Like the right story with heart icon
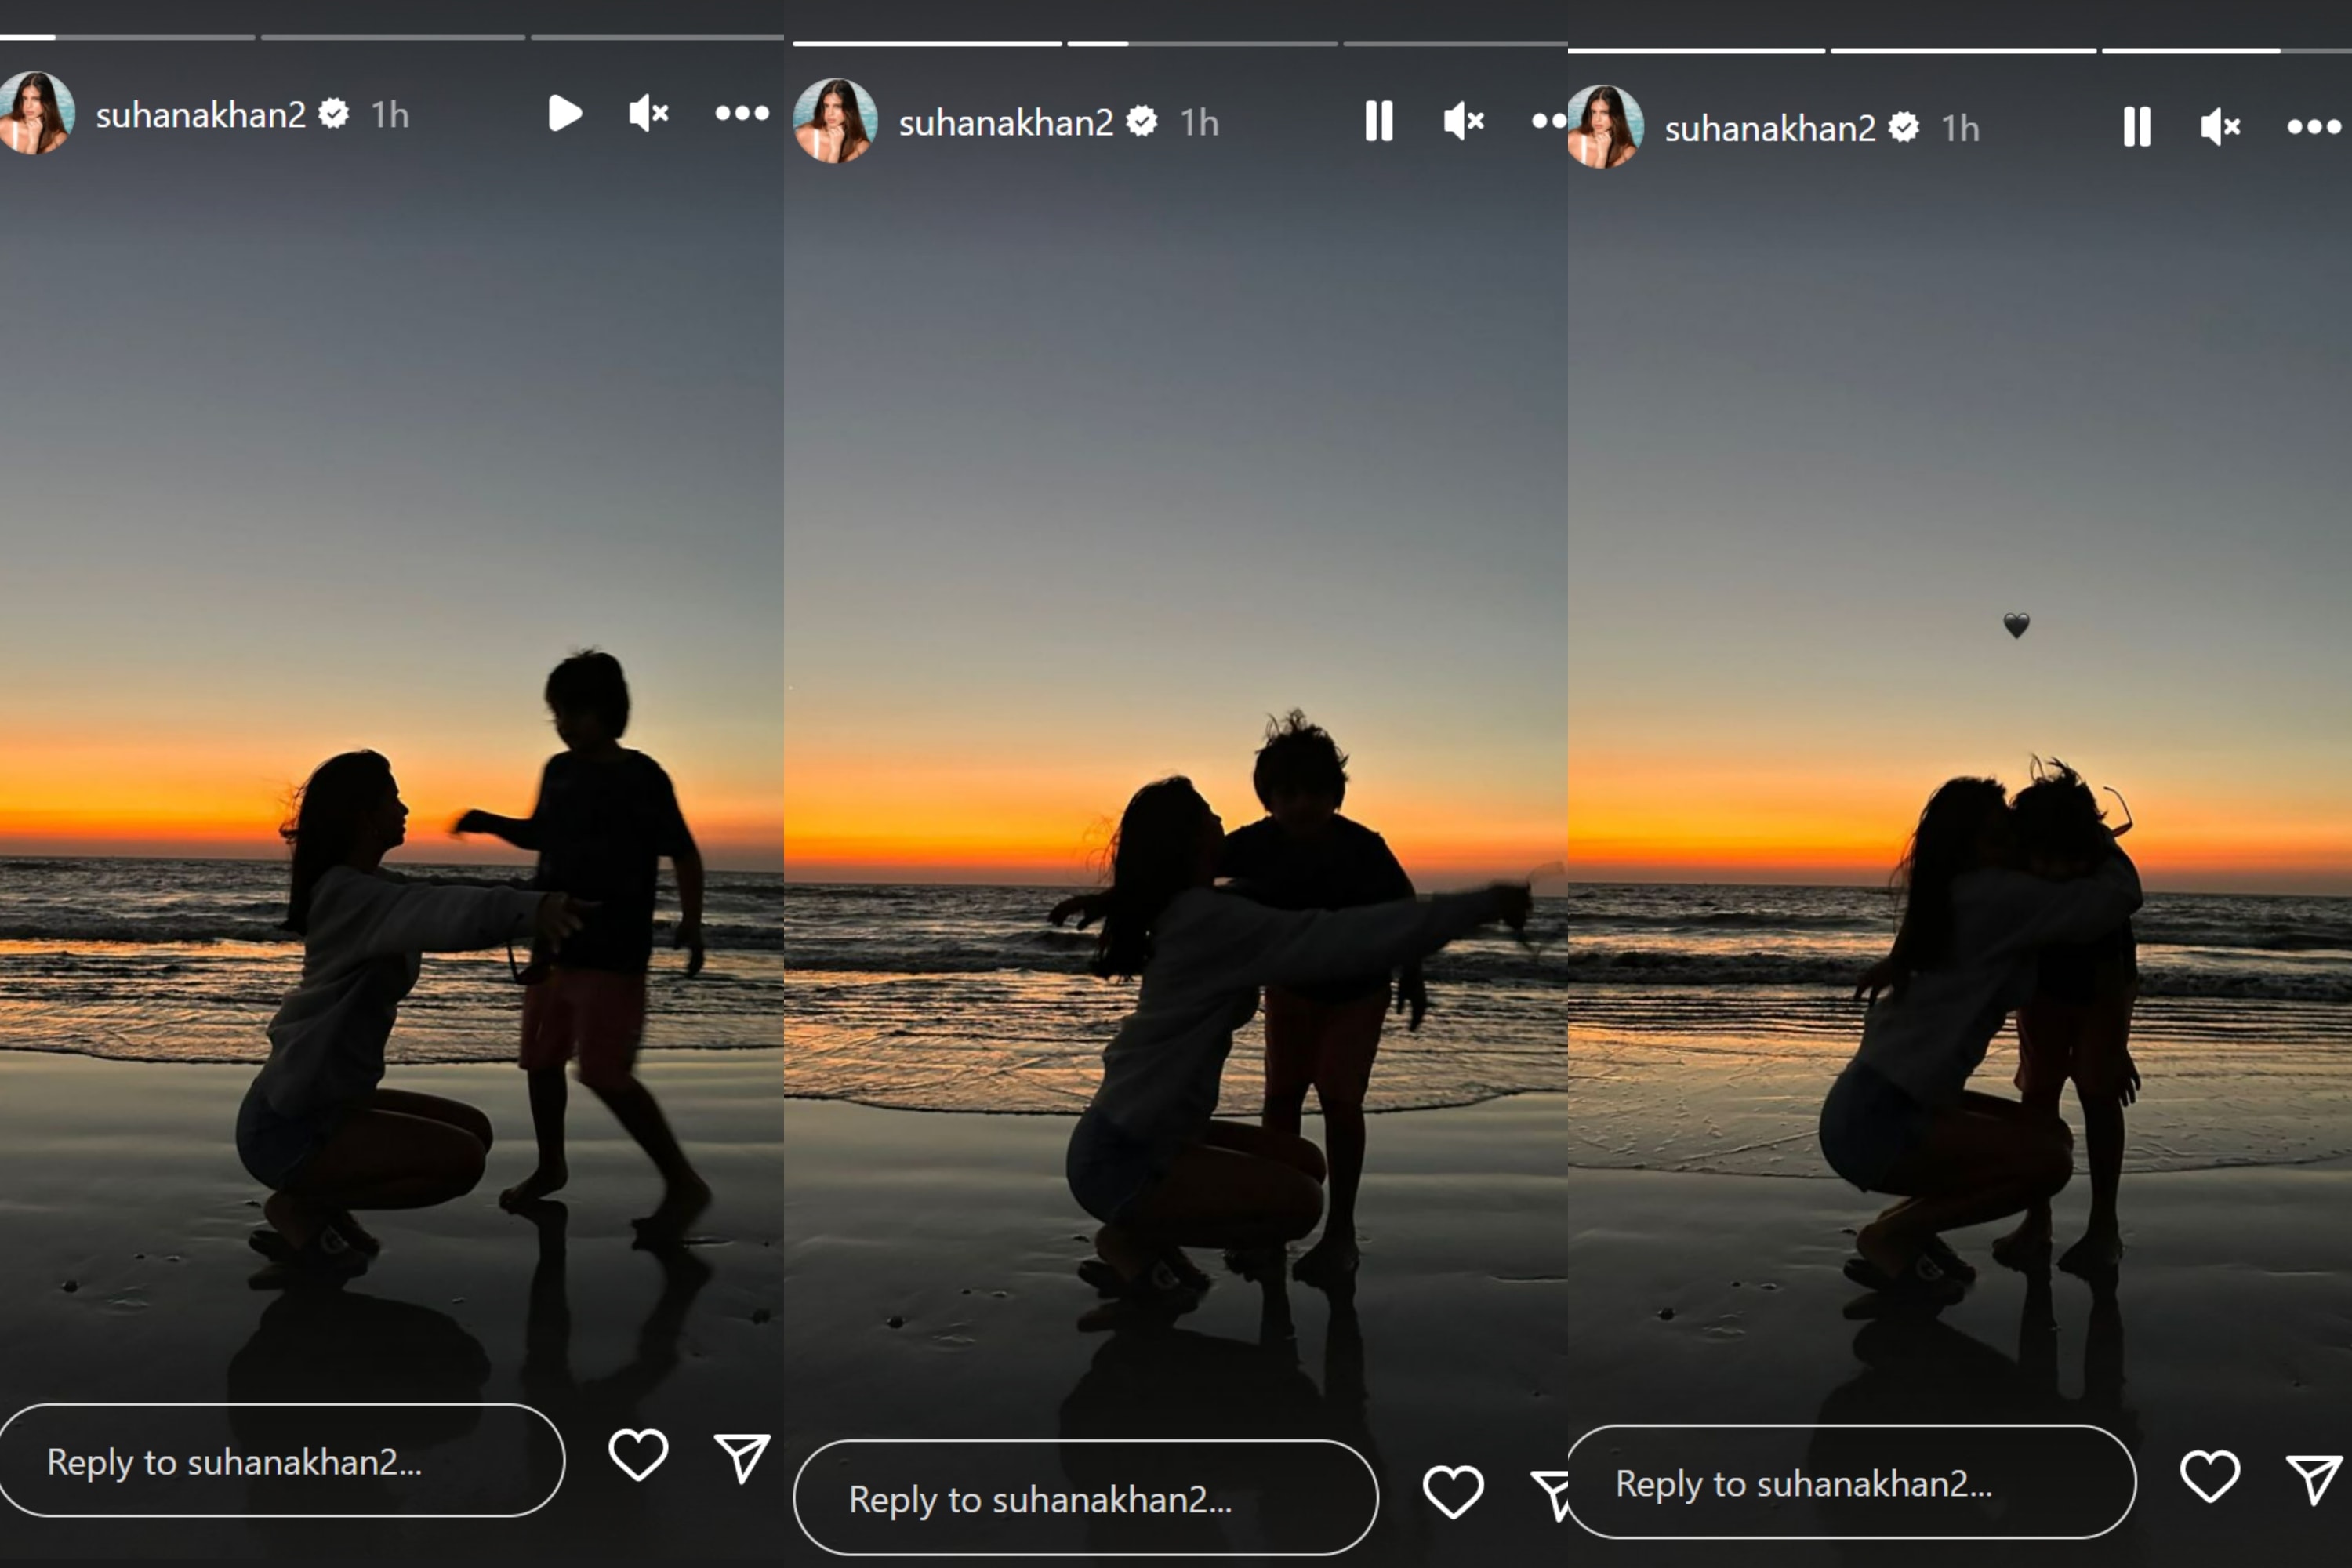The height and width of the screenshot is (1568, 2352). coord(2209,1476)
